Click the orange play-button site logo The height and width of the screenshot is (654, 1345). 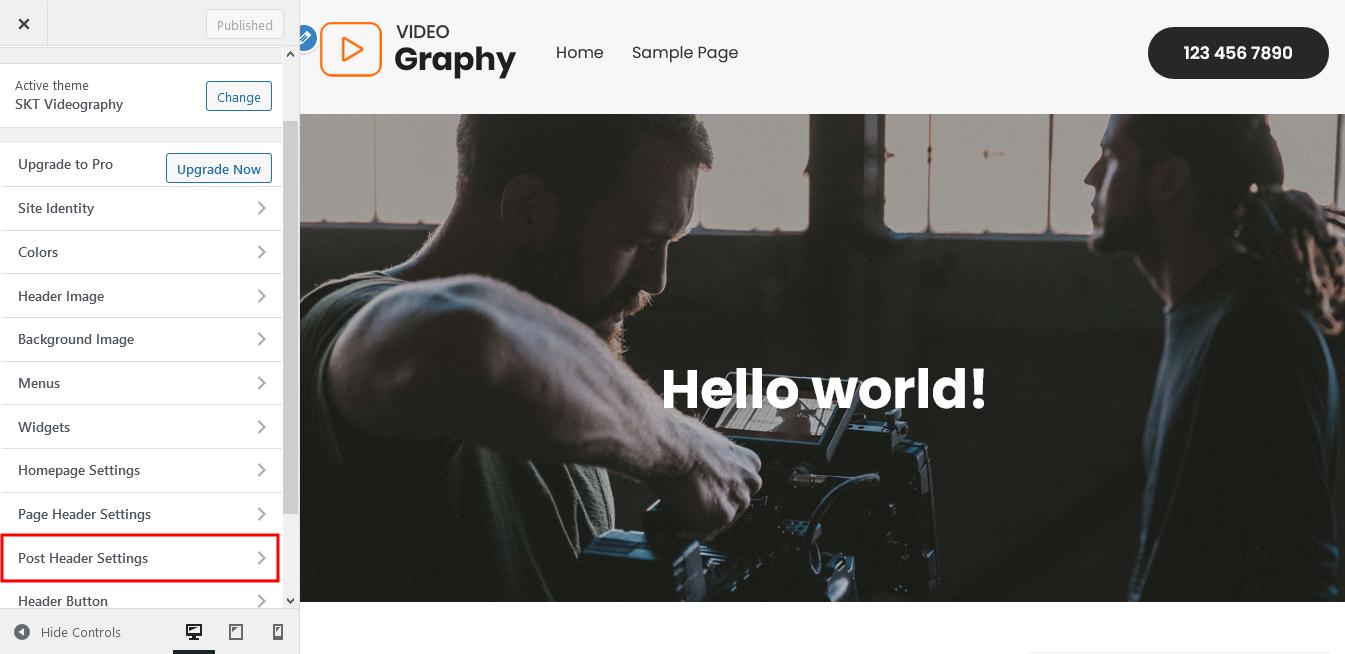[x=351, y=49]
